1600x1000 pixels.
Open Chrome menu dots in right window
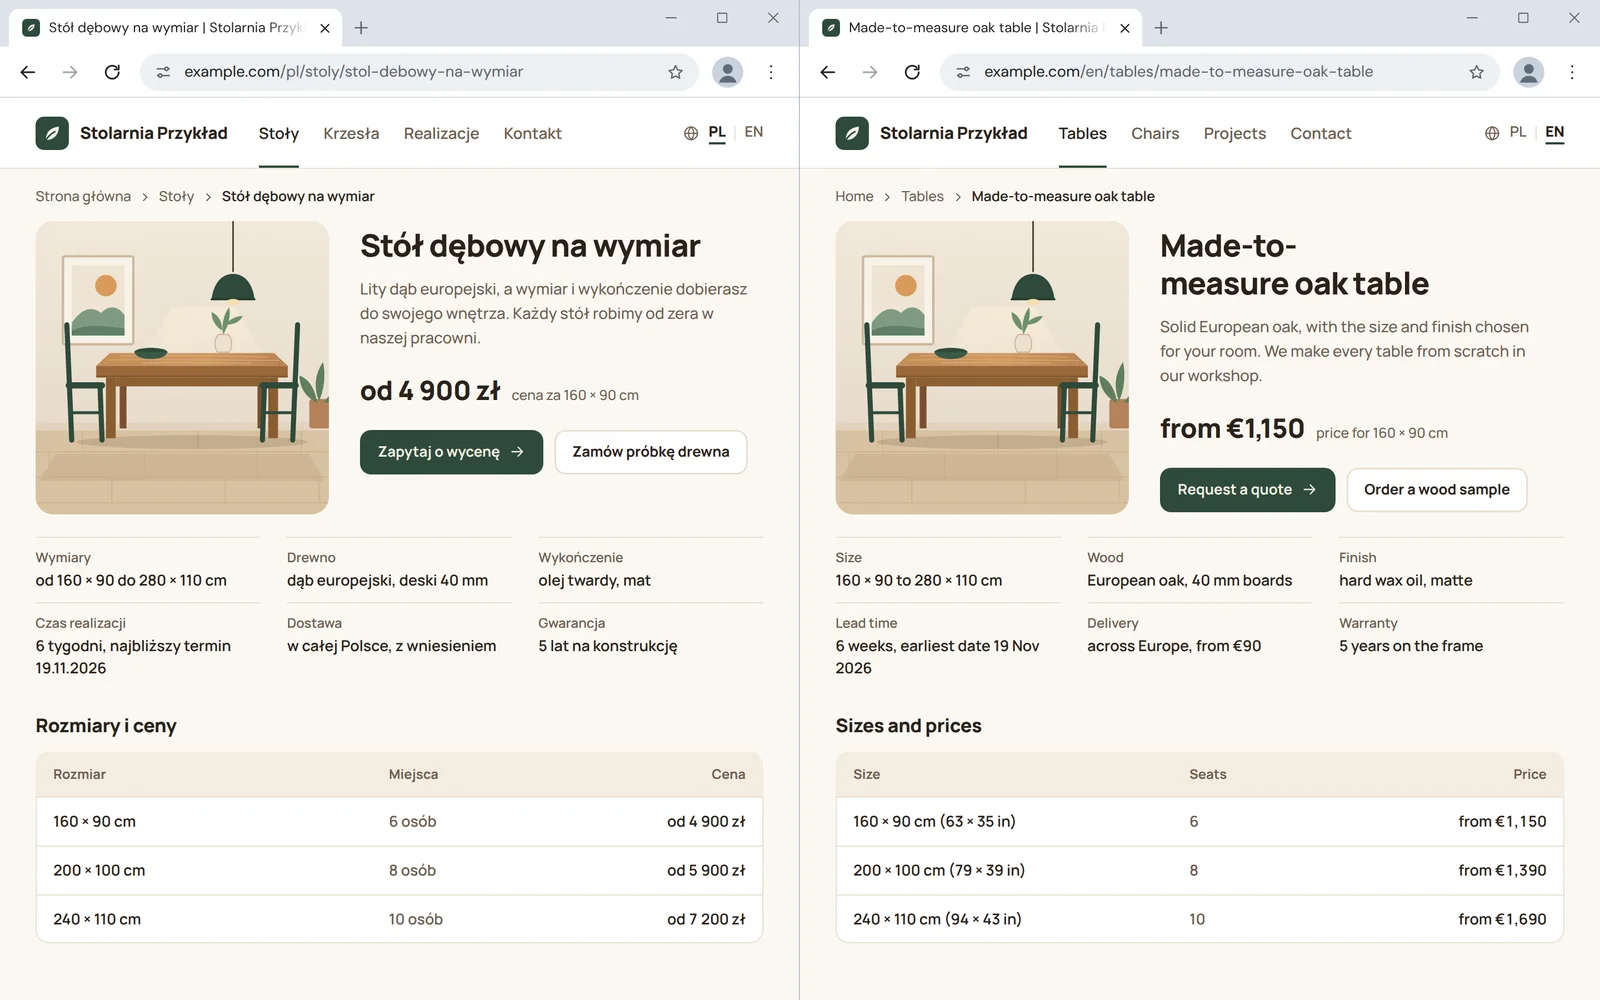[1571, 72]
